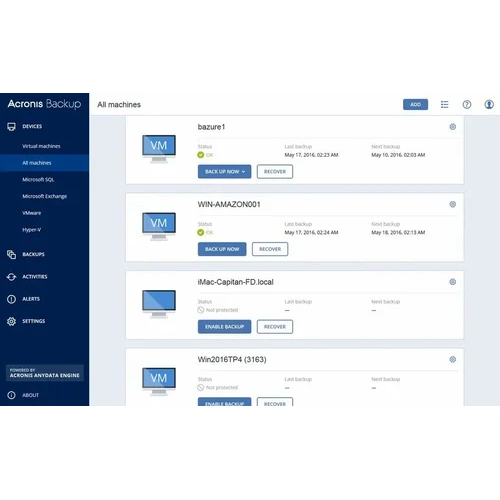Click the VM icon of Win2016TP4 (3163)
This screenshot has height=500, width=500.
coord(159,381)
